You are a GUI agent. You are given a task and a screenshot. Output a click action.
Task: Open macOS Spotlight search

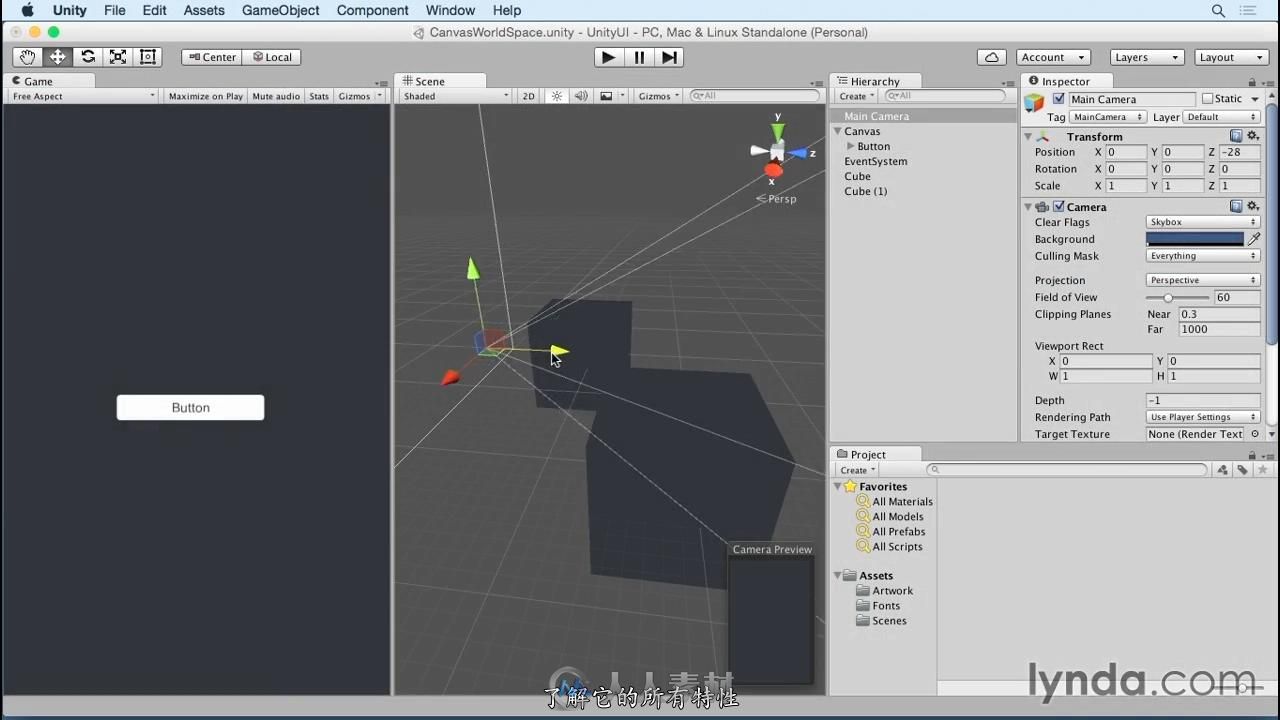(1218, 10)
